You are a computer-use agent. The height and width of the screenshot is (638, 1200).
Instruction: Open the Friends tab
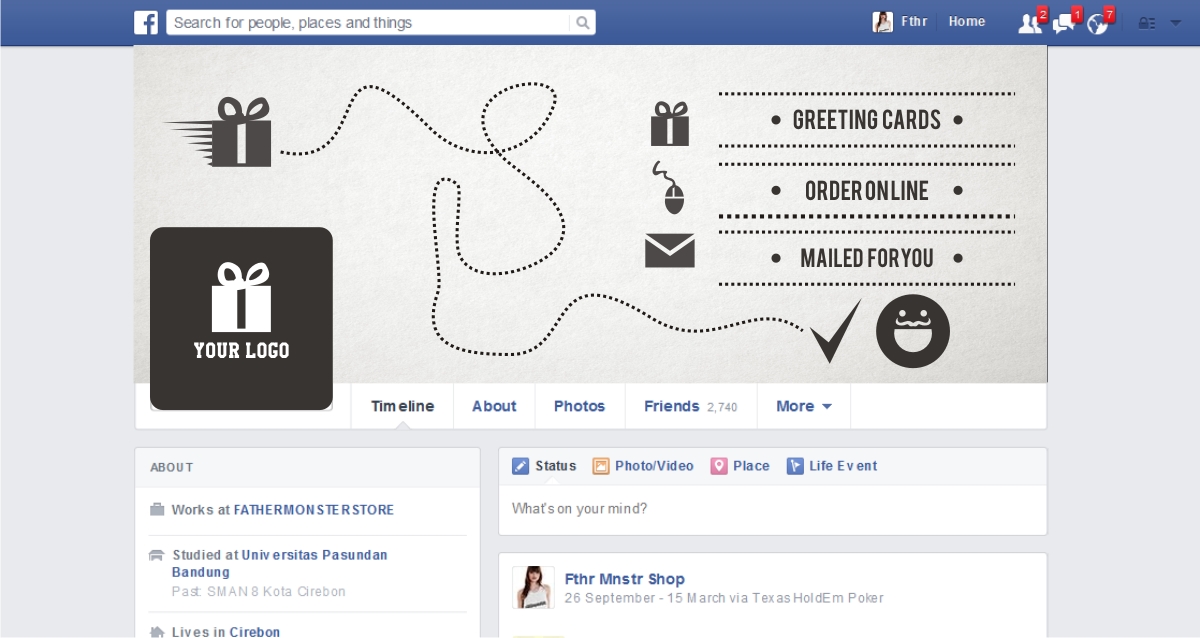coord(691,406)
